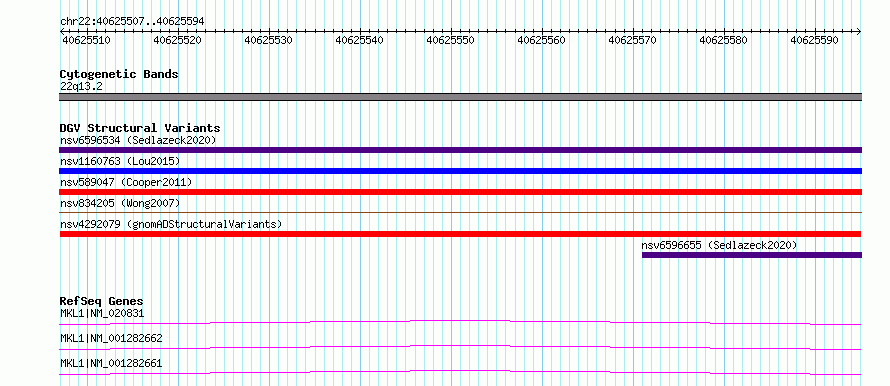890x386 pixels.
Task: Click ruler position label 40625530
Action: pyautogui.click(x=268, y=41)
